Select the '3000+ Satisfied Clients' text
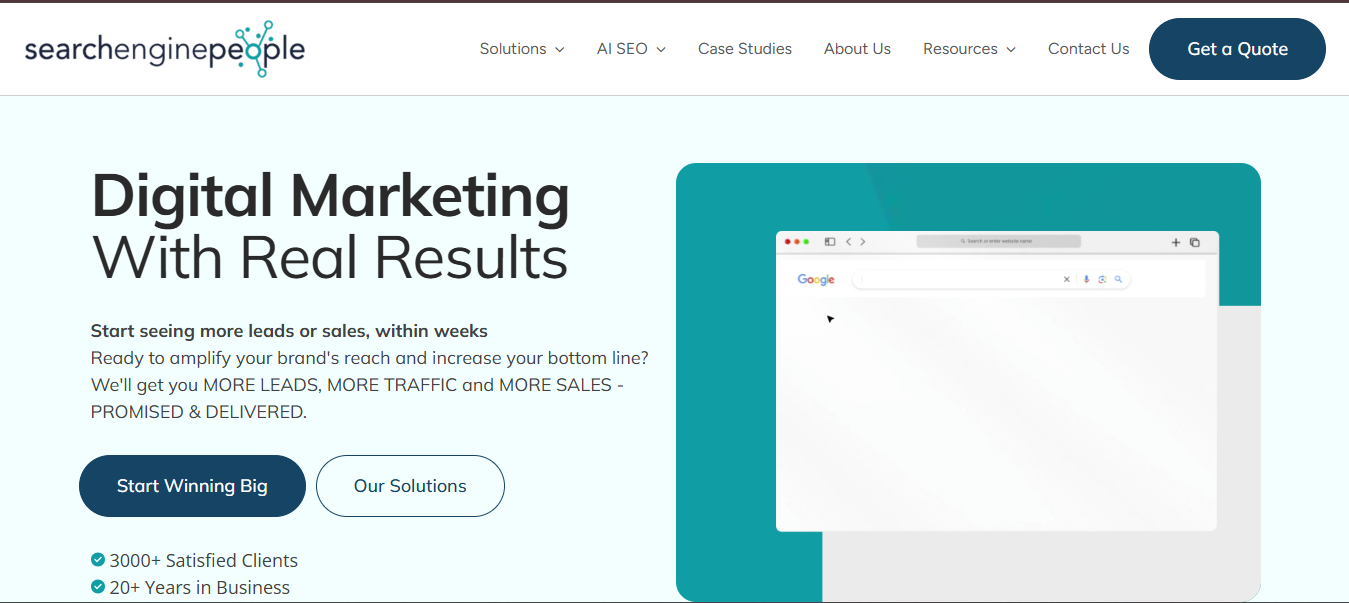1349x603 pixels. [x=204, y=560]
